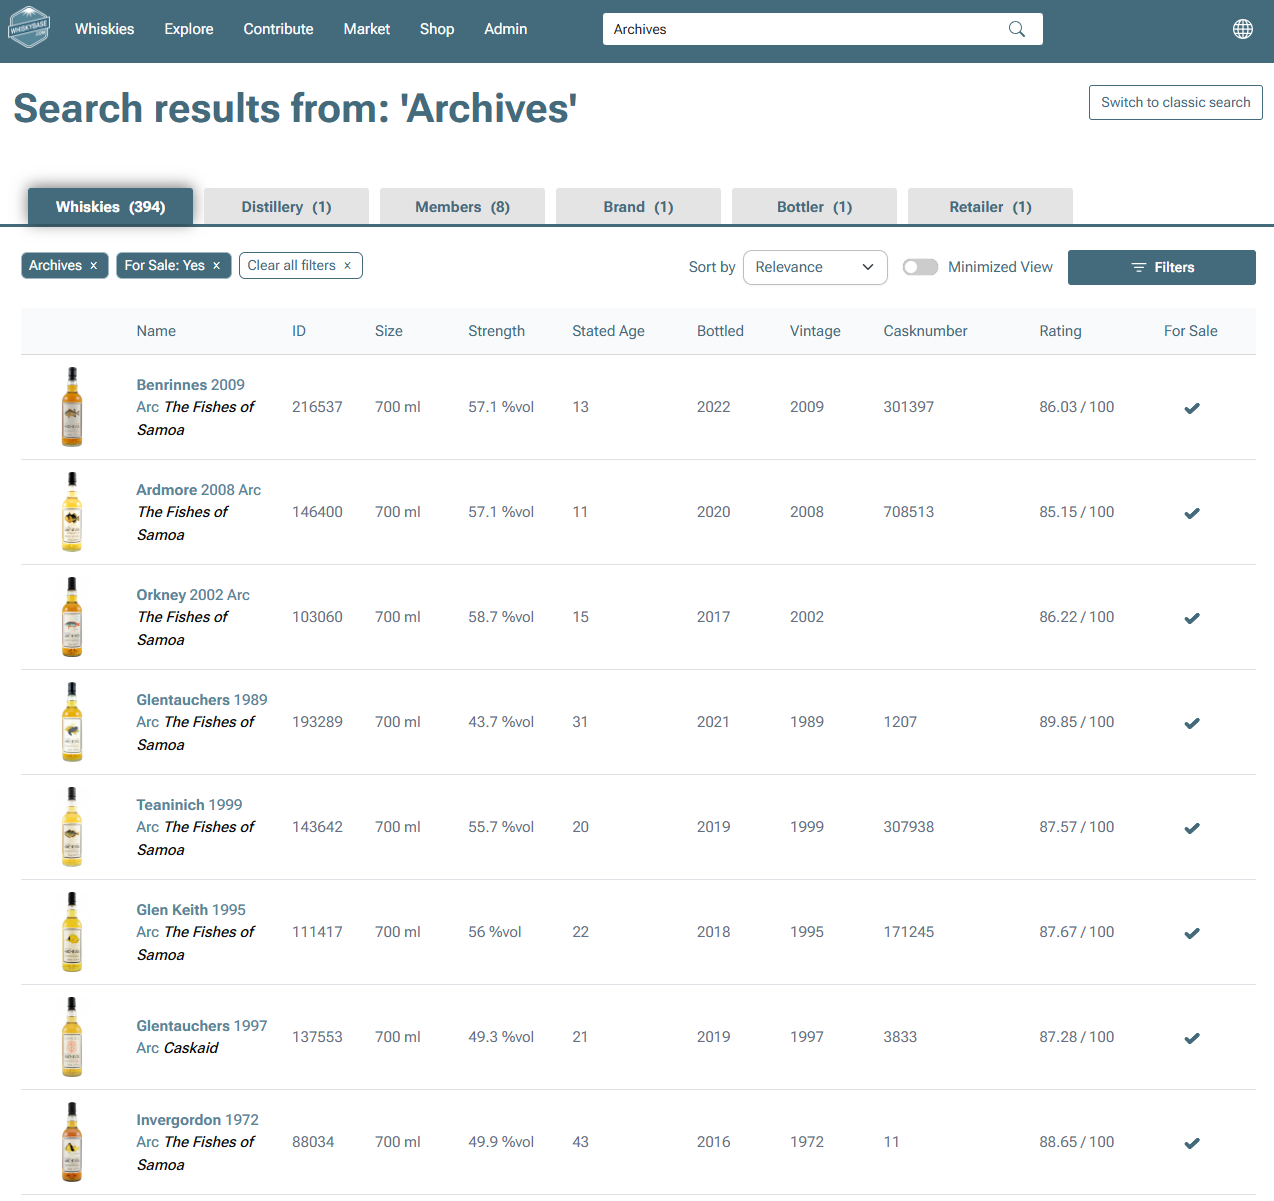Remove the For Sale: Yes filter
This screenshot has width=1274, height=1201.
point(216,265)
